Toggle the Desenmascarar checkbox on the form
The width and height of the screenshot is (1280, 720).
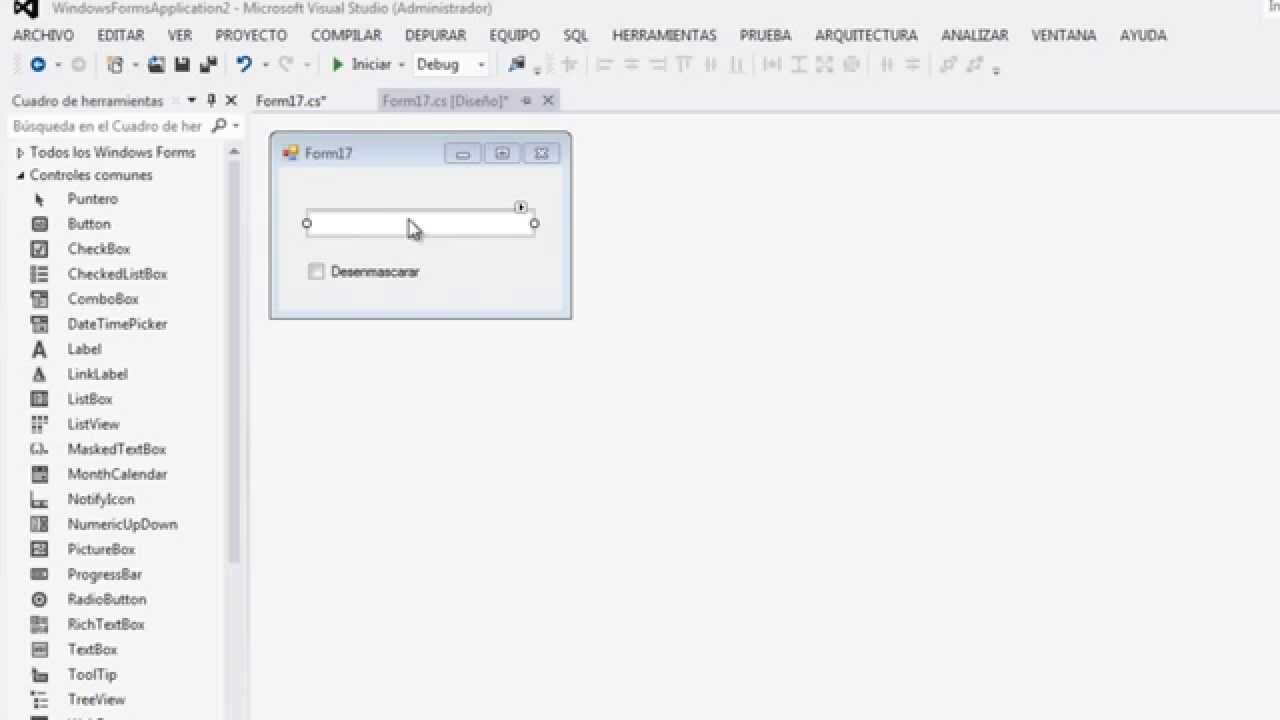pyautogui.click(x=316, y=271)
